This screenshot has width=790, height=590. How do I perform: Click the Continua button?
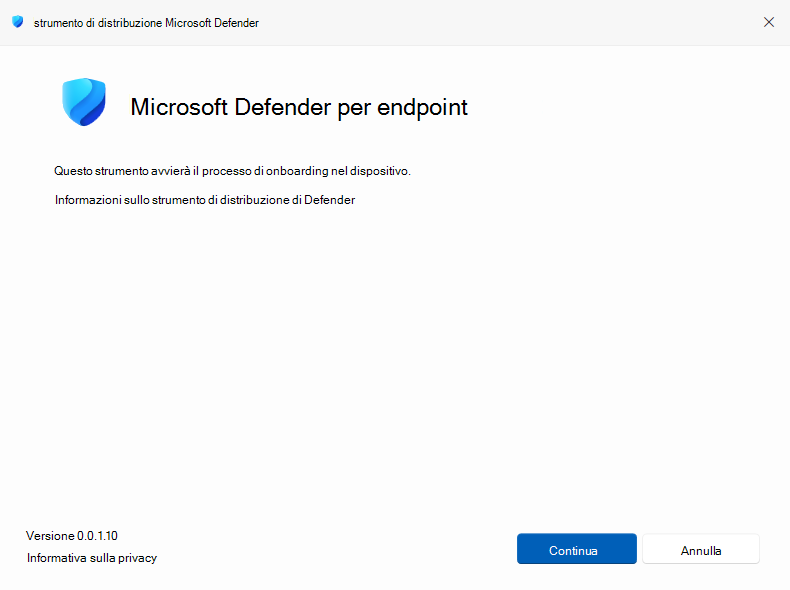576,549
